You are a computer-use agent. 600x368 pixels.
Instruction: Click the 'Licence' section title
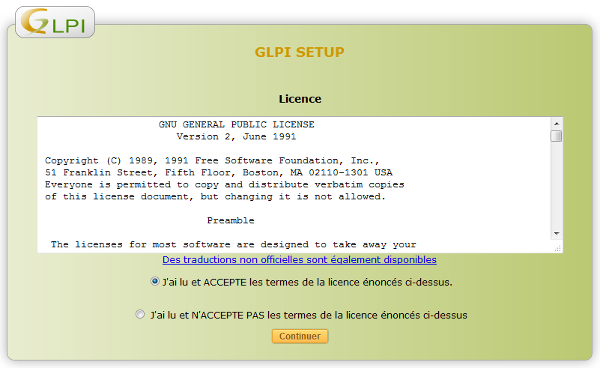click(300, 99)
